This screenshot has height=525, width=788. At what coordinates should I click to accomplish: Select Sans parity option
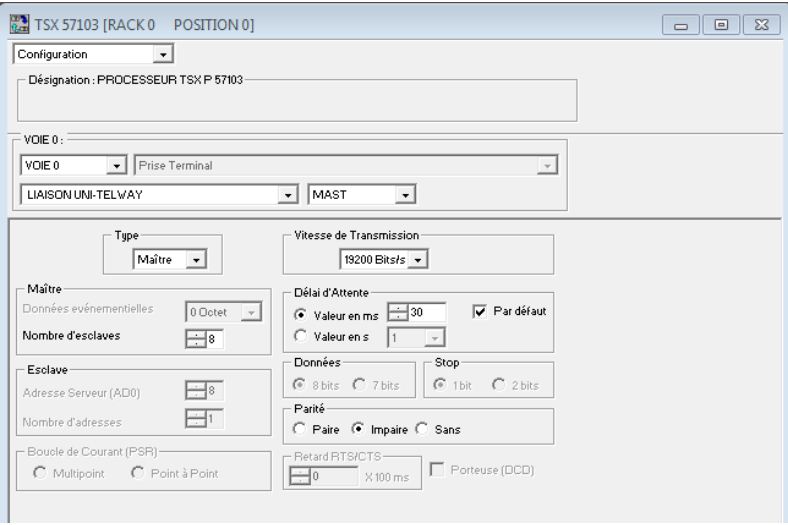(421, 431)
